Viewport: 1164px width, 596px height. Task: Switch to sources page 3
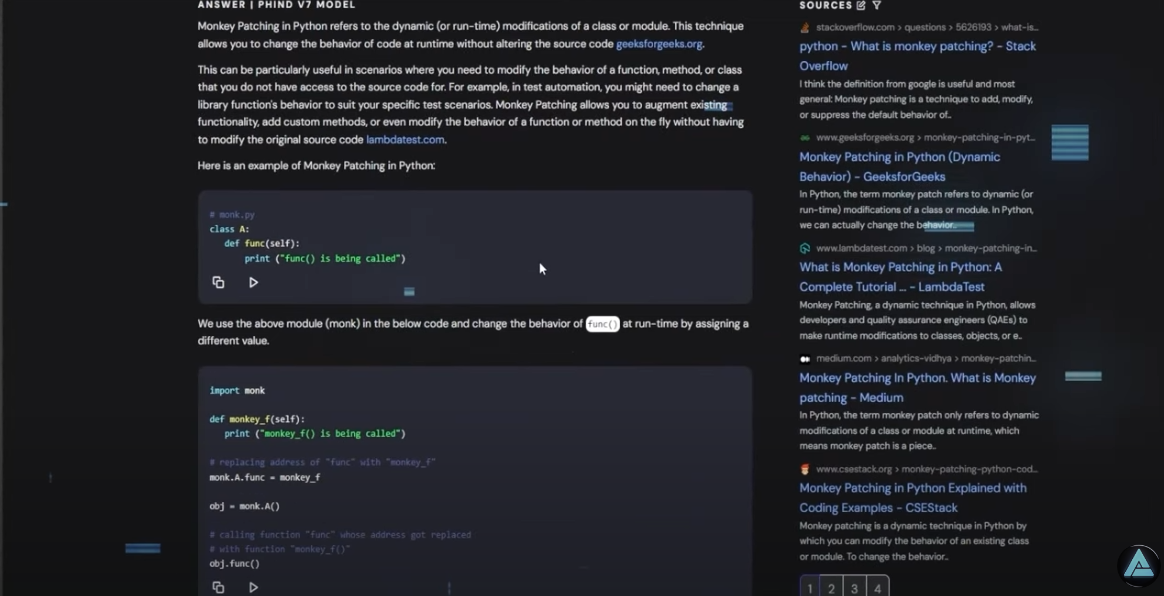(854, 588)
